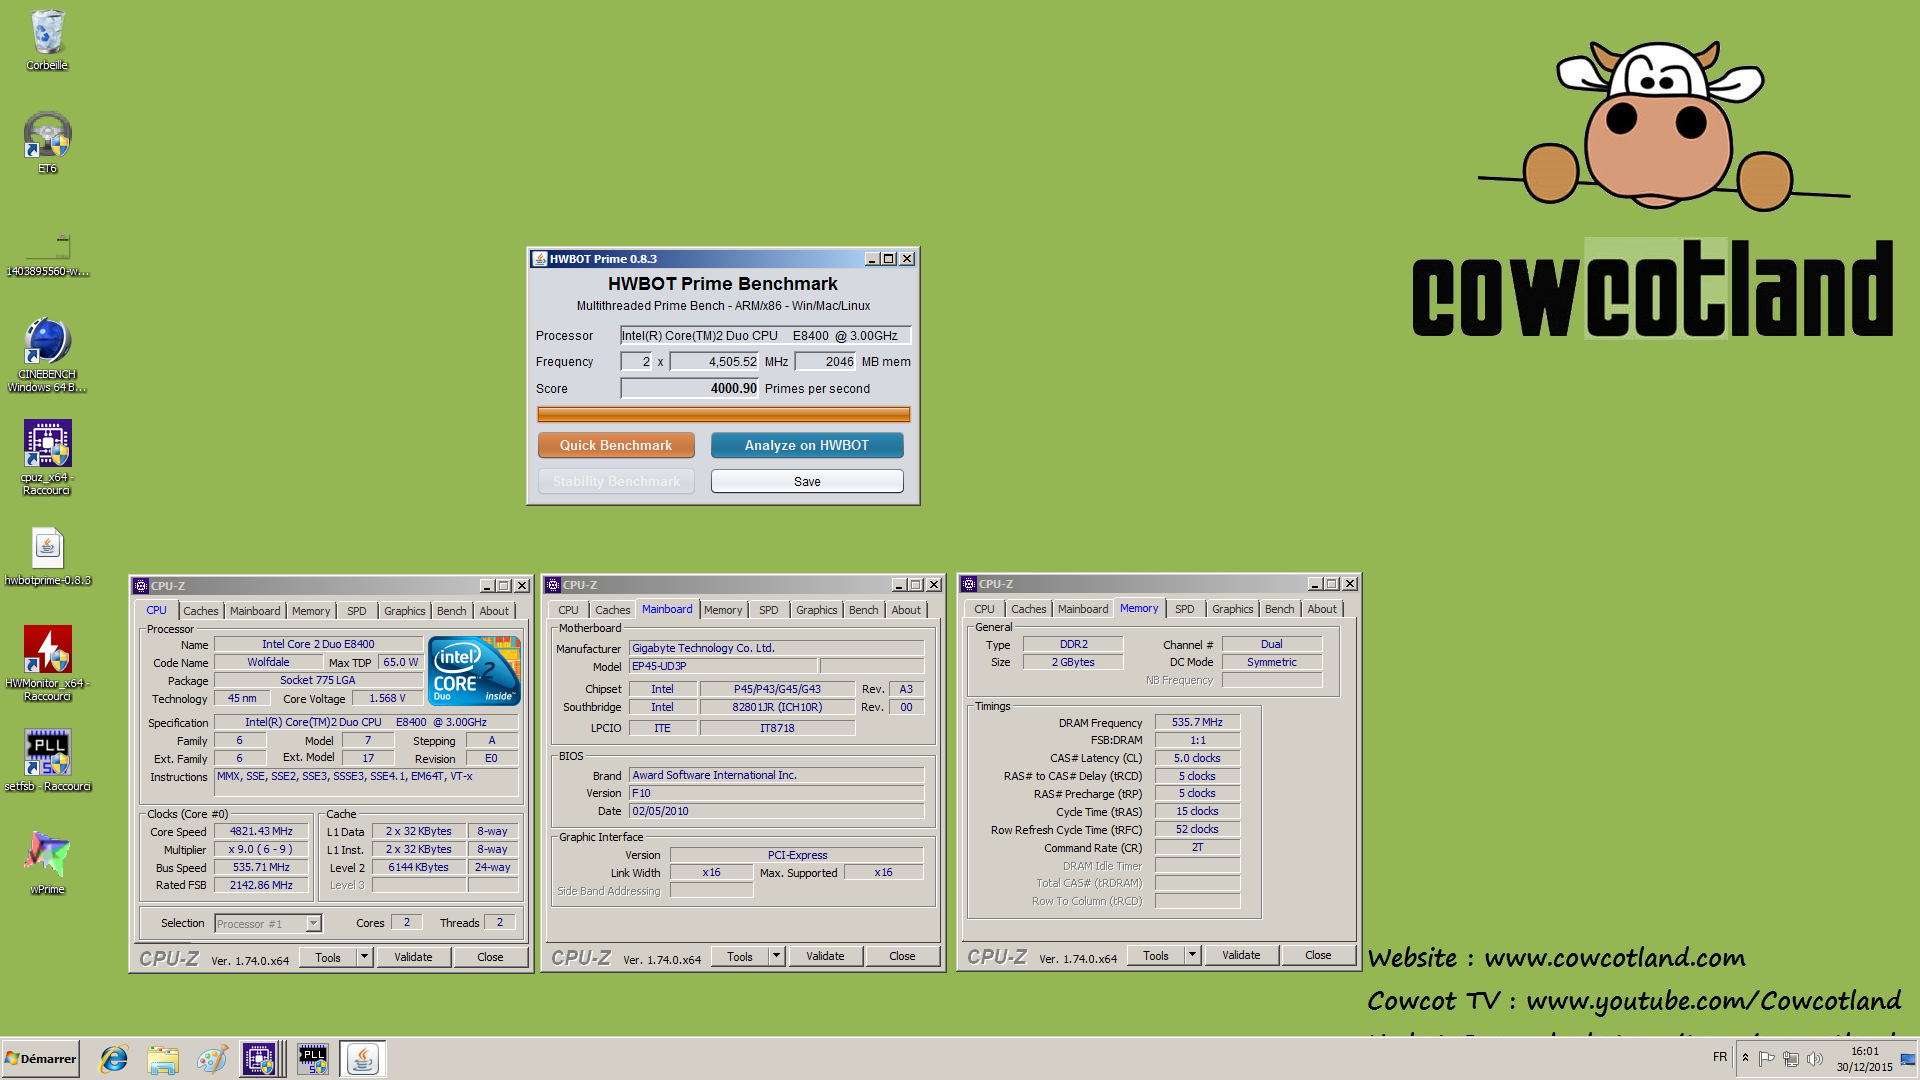Expand Tools arrow in Mainboard CPU-Z window
The width and height of the screenshot is (1920, 1080).
(777, 956)
